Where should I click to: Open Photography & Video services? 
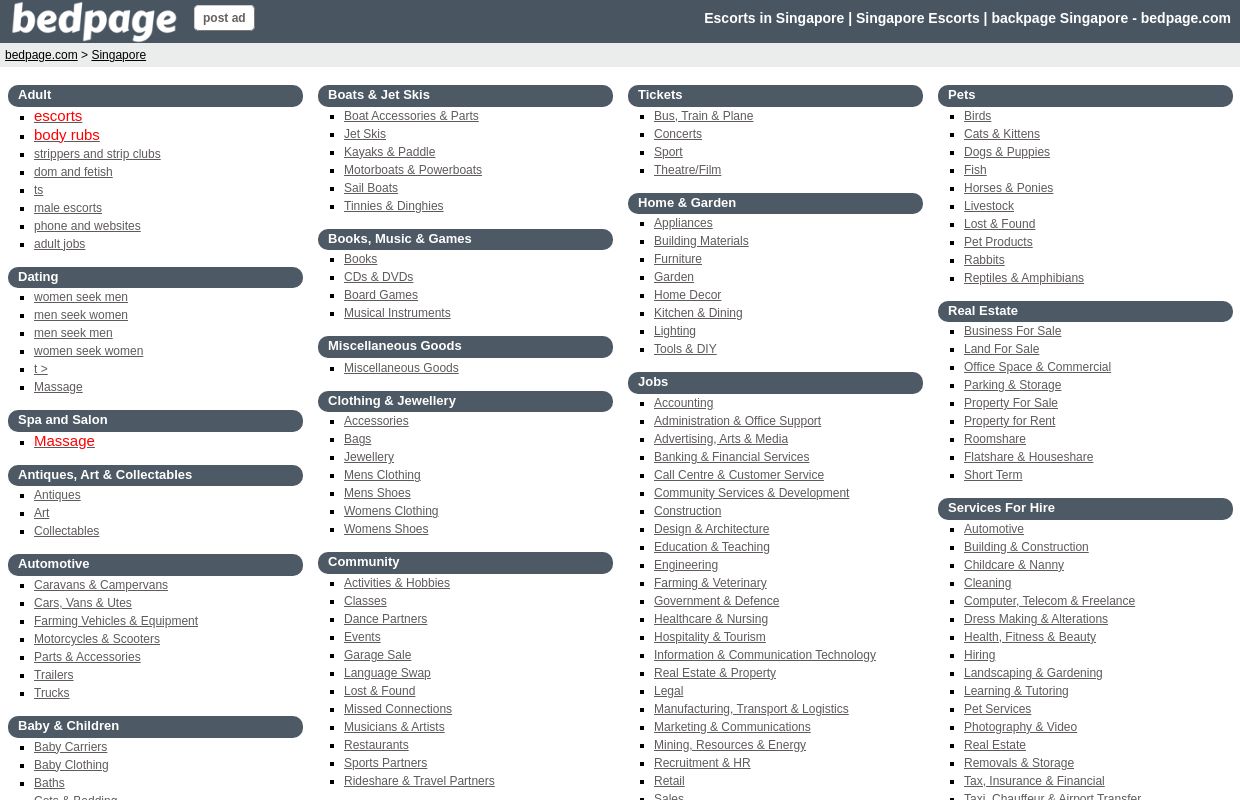coord(1020,727)
